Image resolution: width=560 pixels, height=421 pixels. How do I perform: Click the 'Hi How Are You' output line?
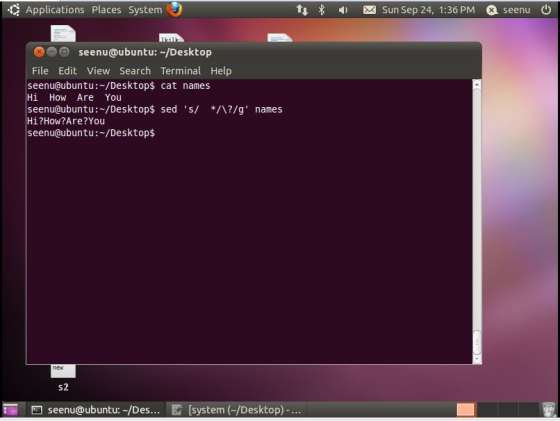tap(74, 97)
